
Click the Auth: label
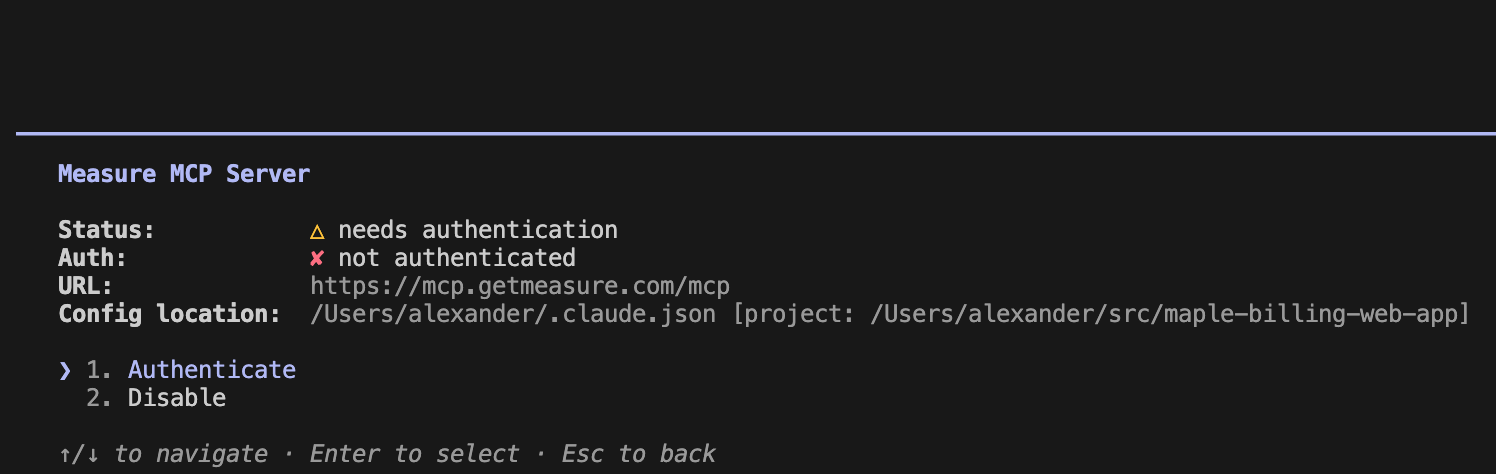93,258
